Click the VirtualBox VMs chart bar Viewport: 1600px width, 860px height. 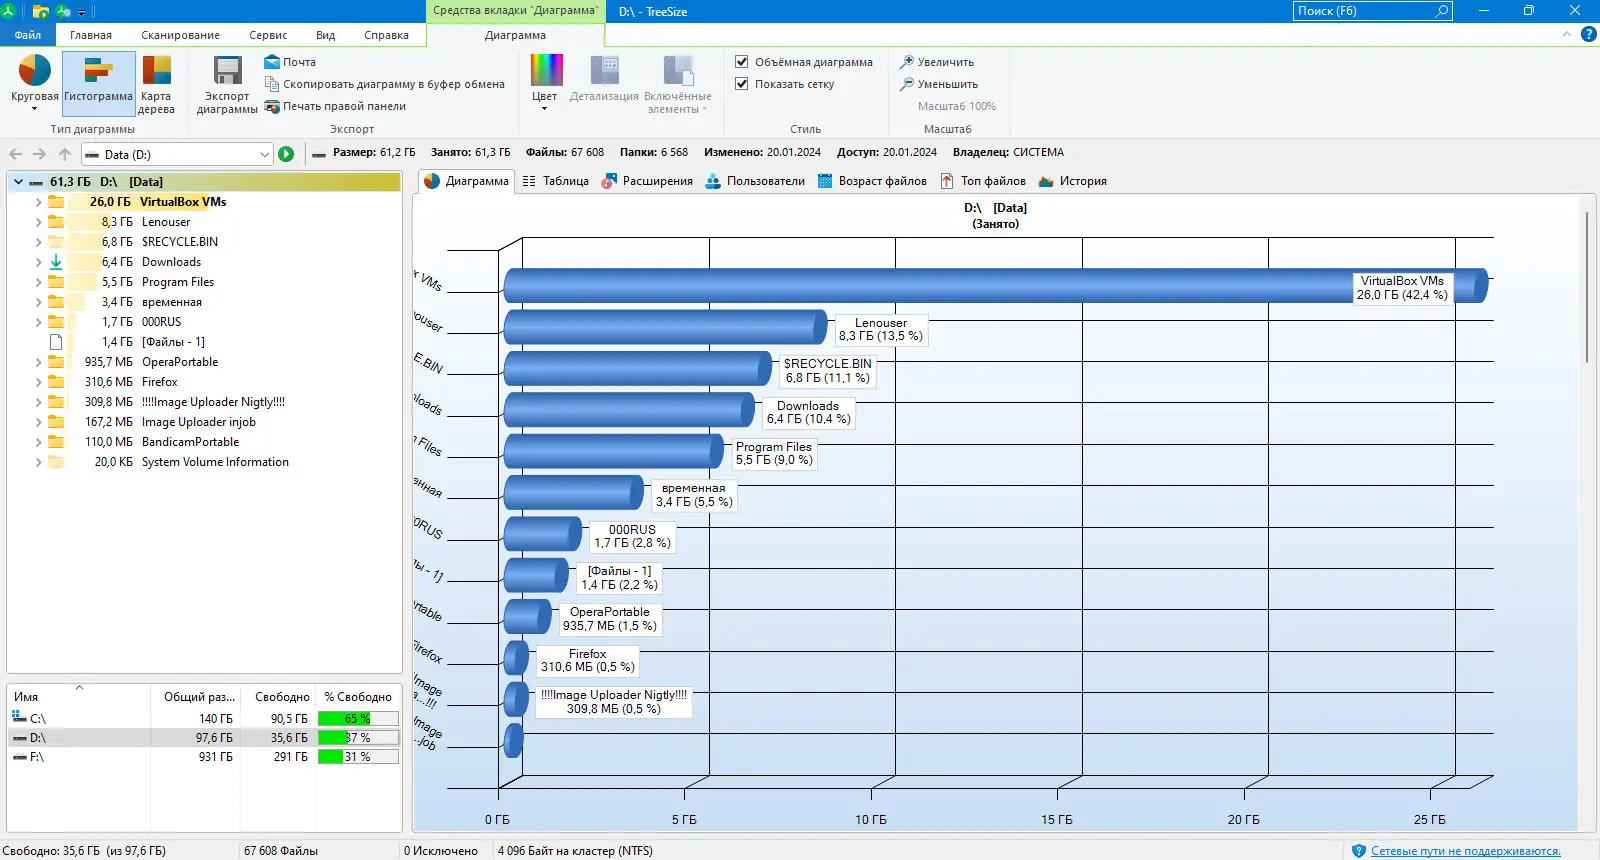tap(995, 285)
